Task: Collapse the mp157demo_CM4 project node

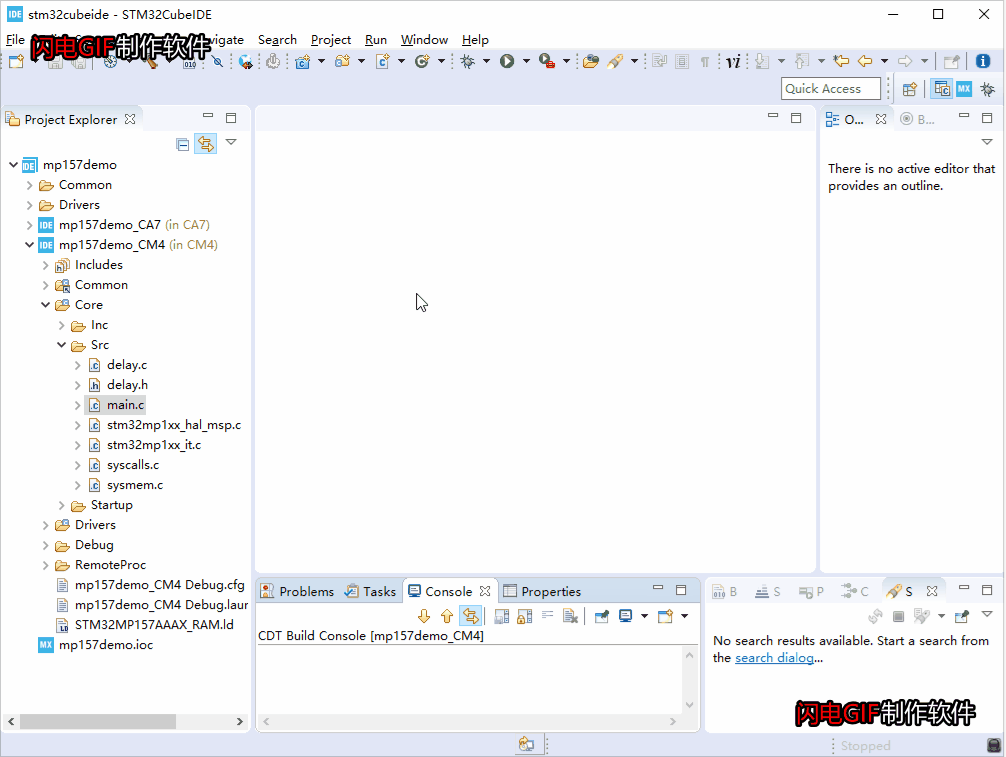Action: [30, 245]
